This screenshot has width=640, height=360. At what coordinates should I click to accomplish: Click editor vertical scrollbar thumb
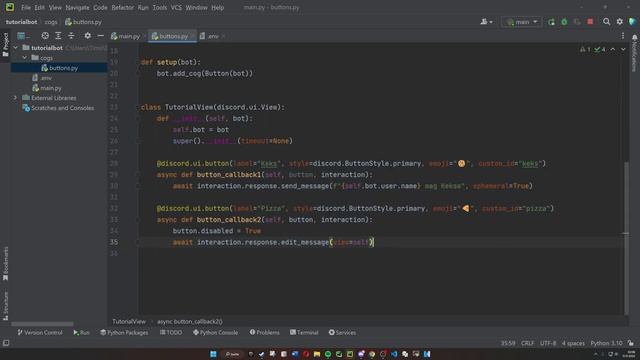(x=626, y=238)
